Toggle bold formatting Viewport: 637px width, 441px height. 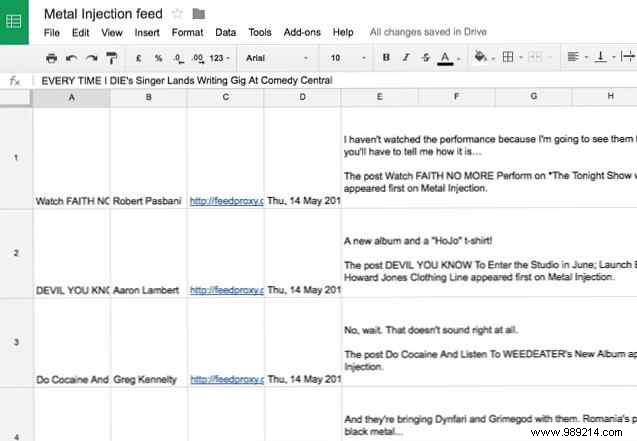pos(386,58)
